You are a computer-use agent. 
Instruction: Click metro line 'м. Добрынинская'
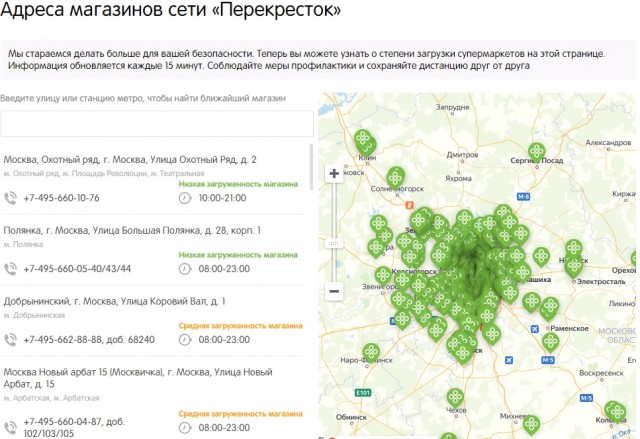click(x=34, y=315)
